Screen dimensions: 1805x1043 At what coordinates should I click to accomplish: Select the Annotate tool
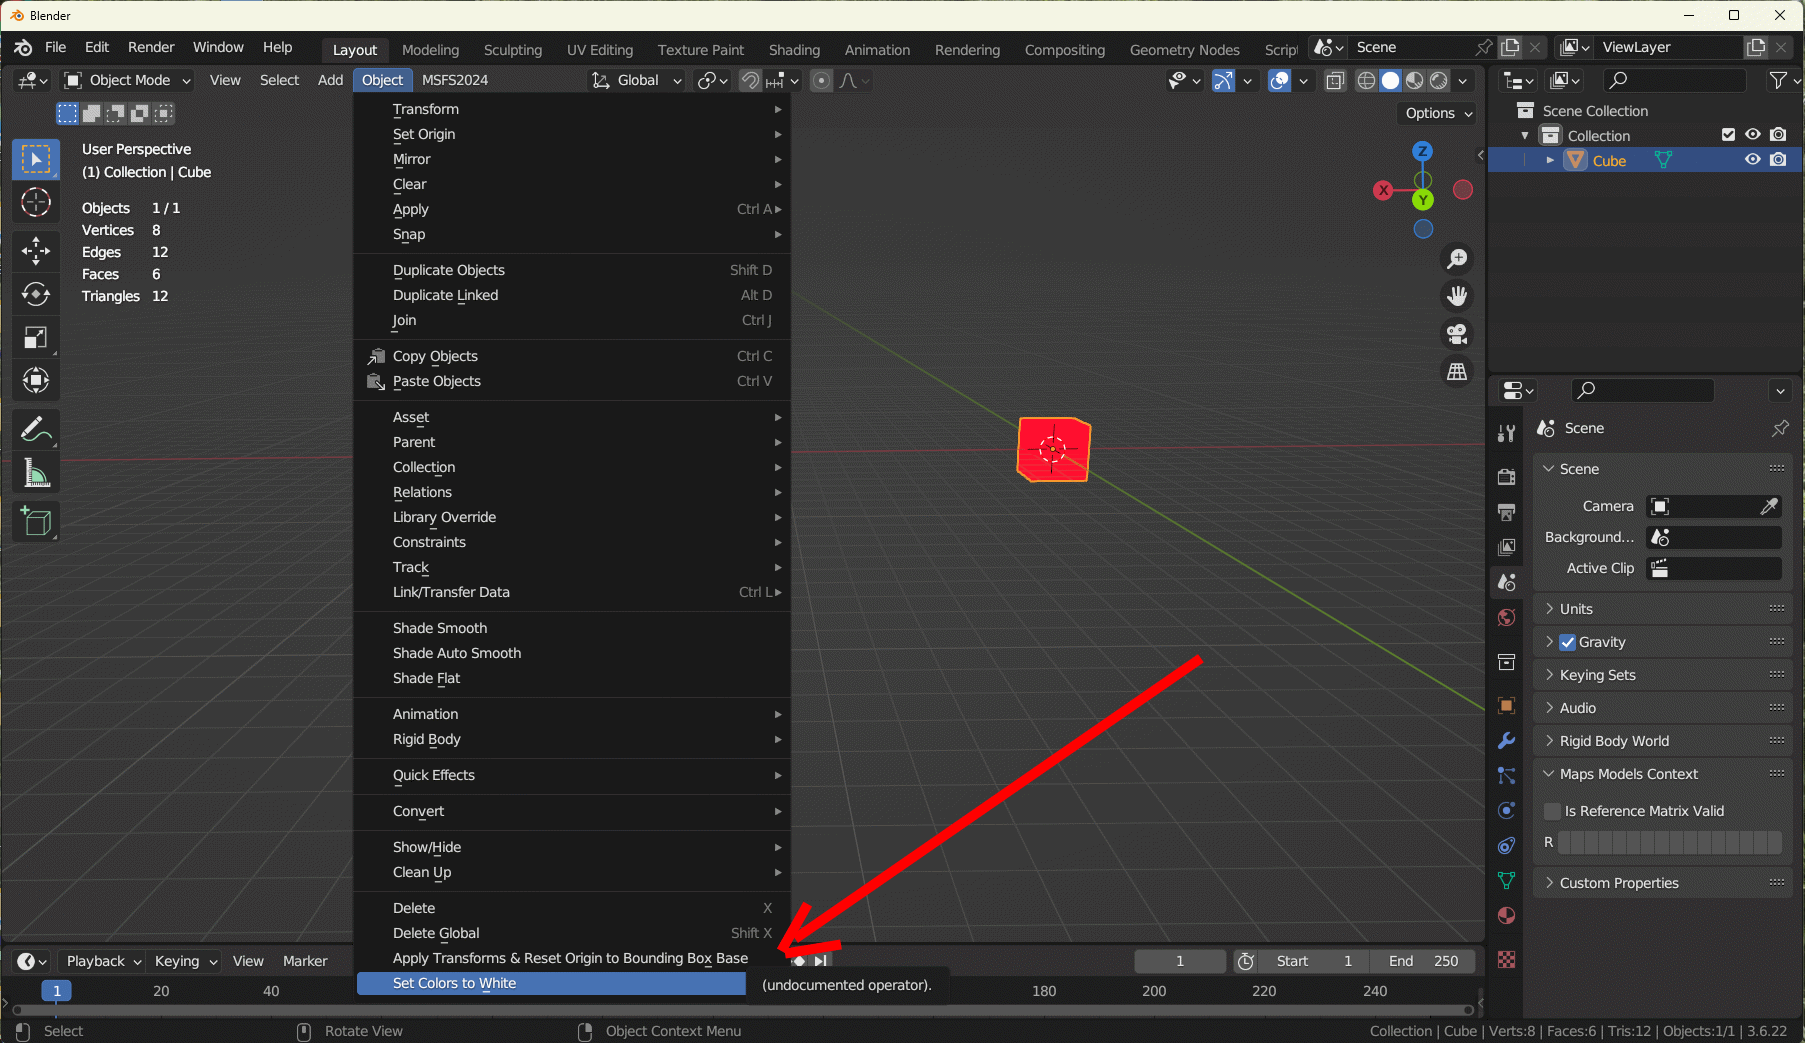pyautogui.click(x=36, y=430)
